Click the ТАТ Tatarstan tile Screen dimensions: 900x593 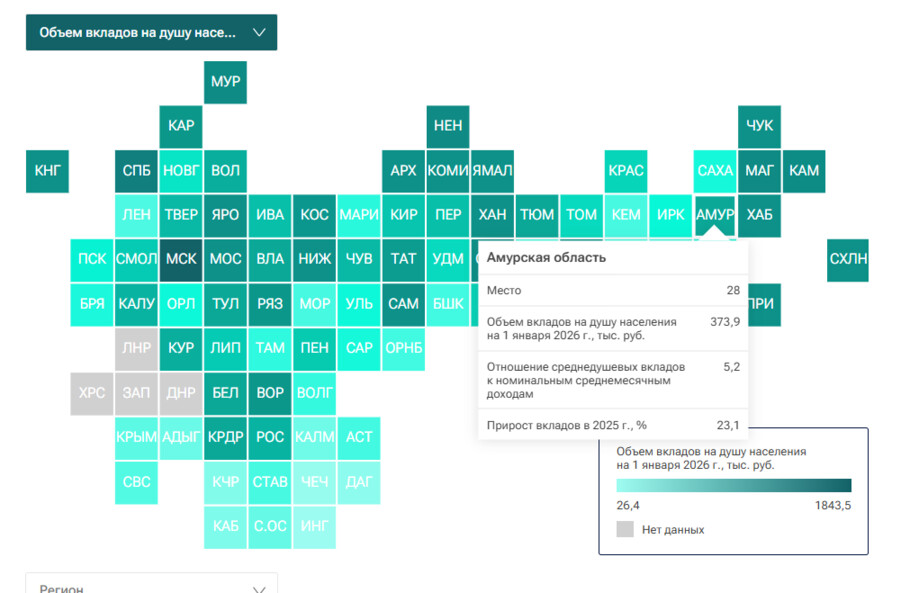[x=404, y=259]
